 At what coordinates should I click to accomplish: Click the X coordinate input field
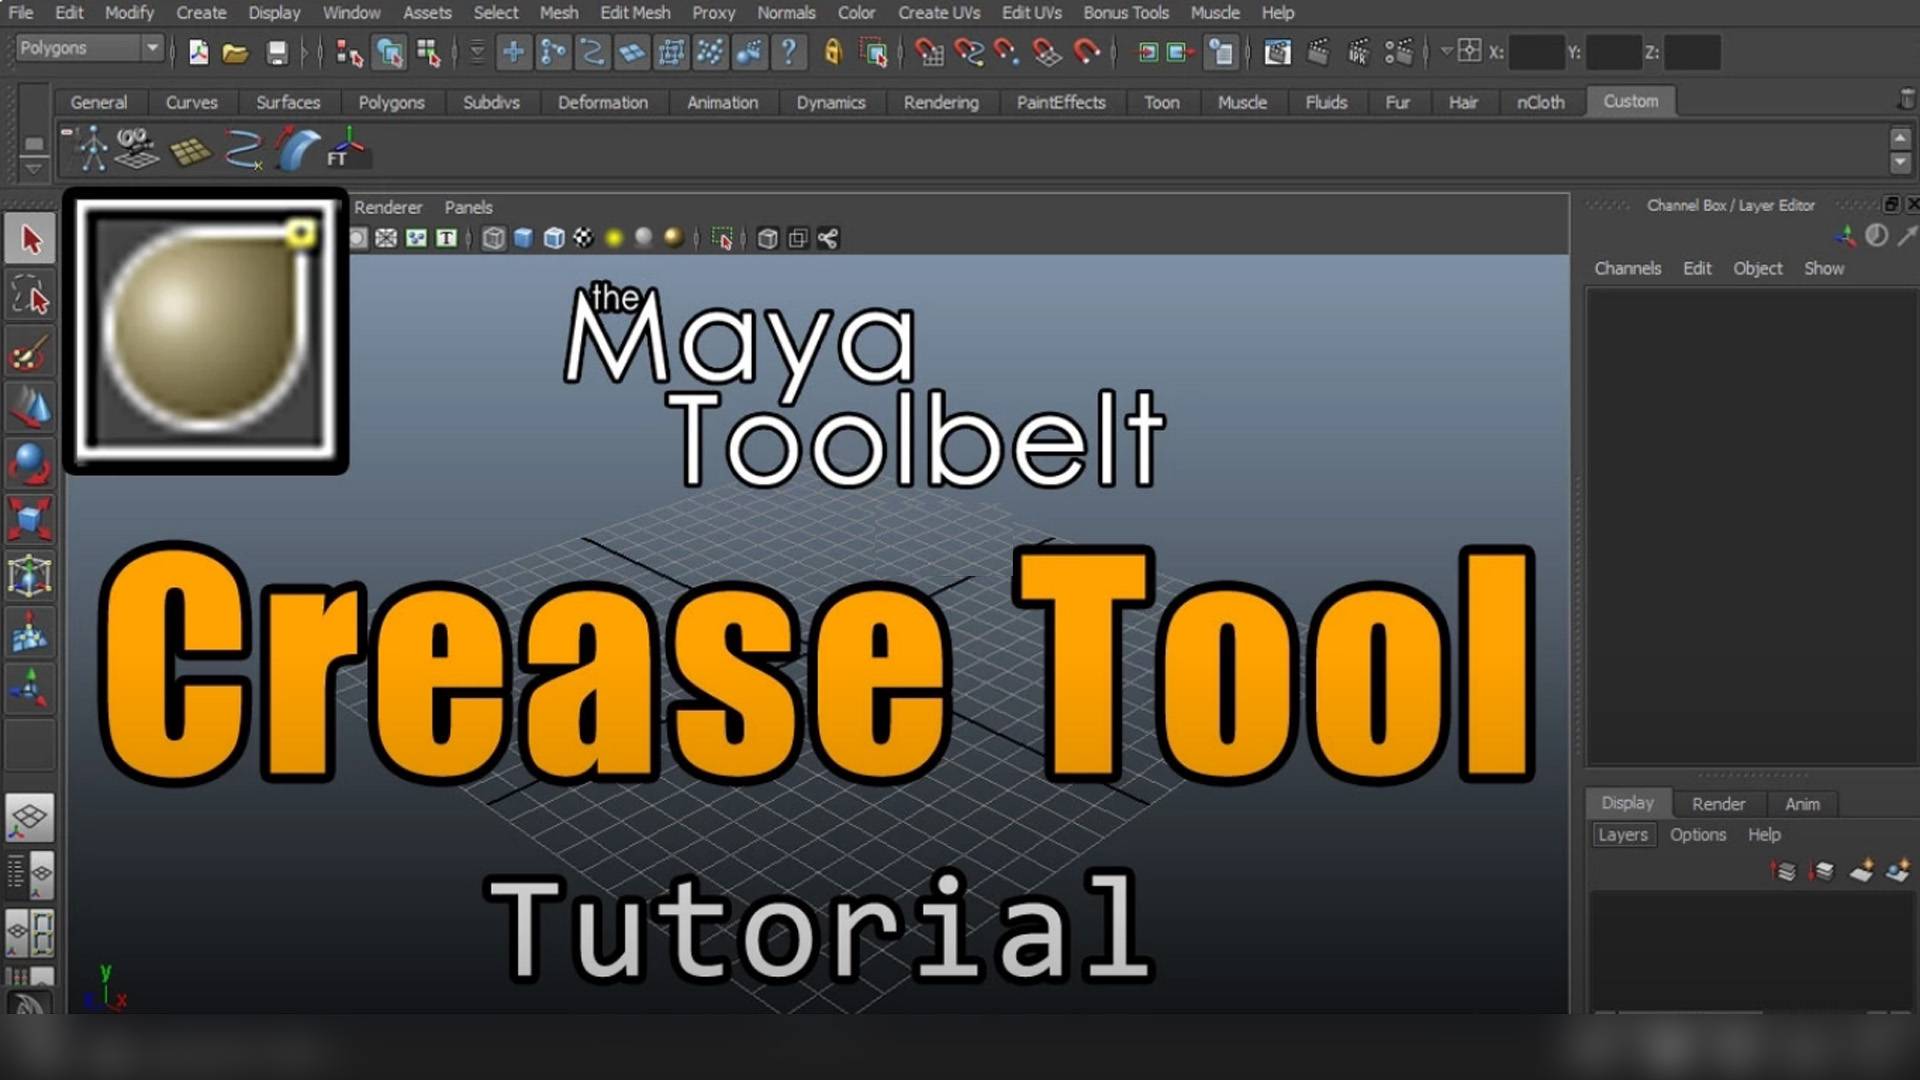[x=1536, y=52]
